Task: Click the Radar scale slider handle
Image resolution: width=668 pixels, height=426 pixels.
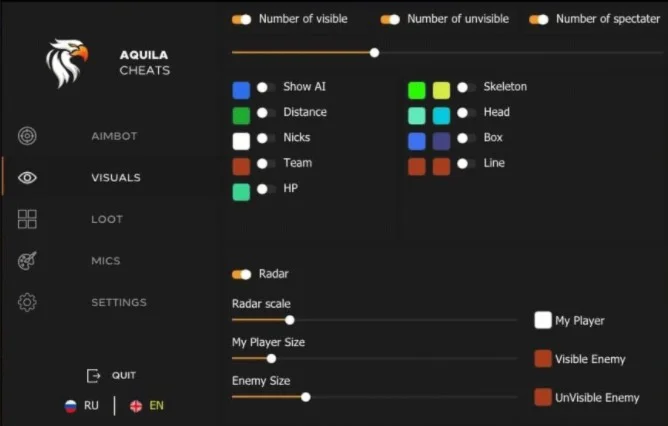Action: click(290, 320)
